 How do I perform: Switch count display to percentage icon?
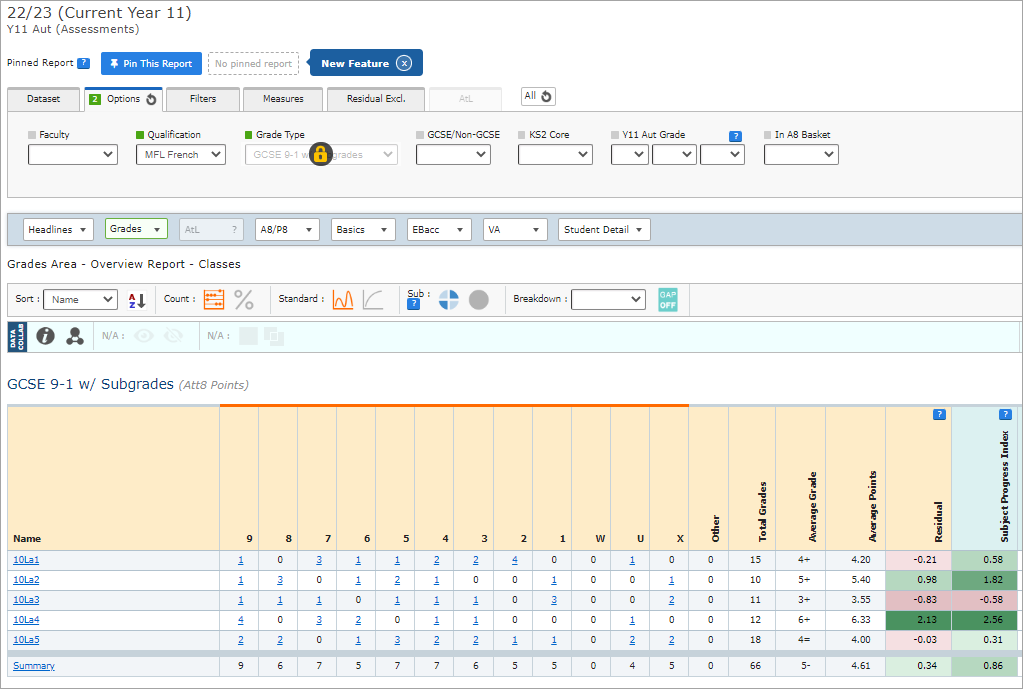pyautogui.click(x=244, y=299)
